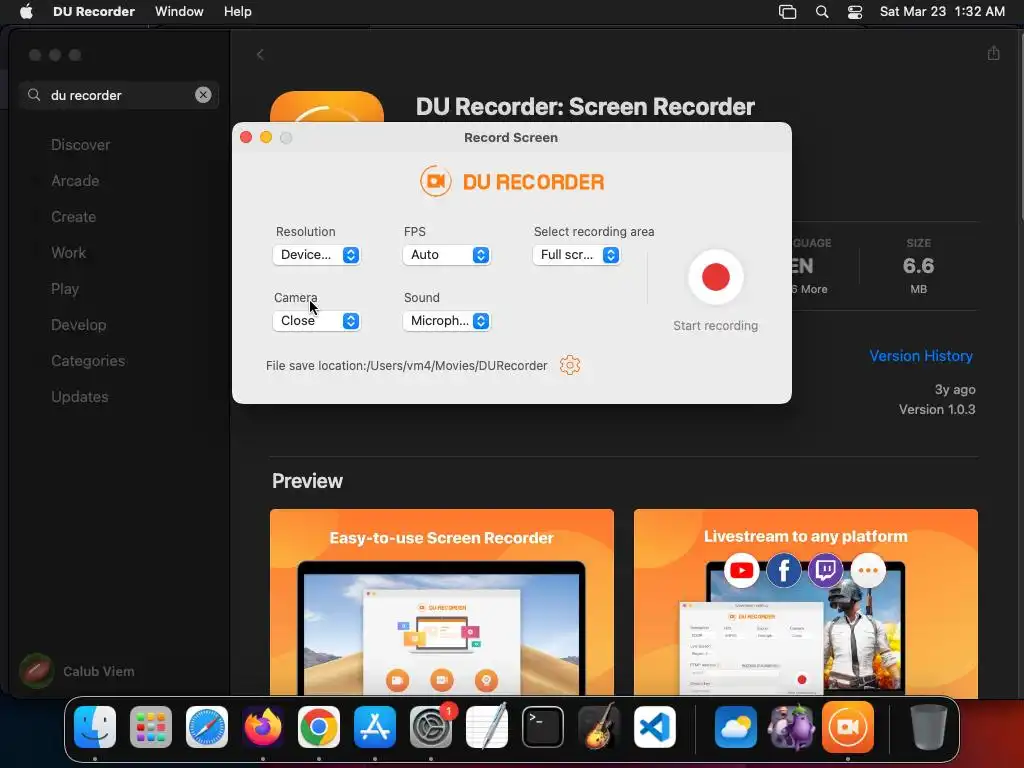
Task: Open DU Recorder from the Dock
Action: [848, 727]
